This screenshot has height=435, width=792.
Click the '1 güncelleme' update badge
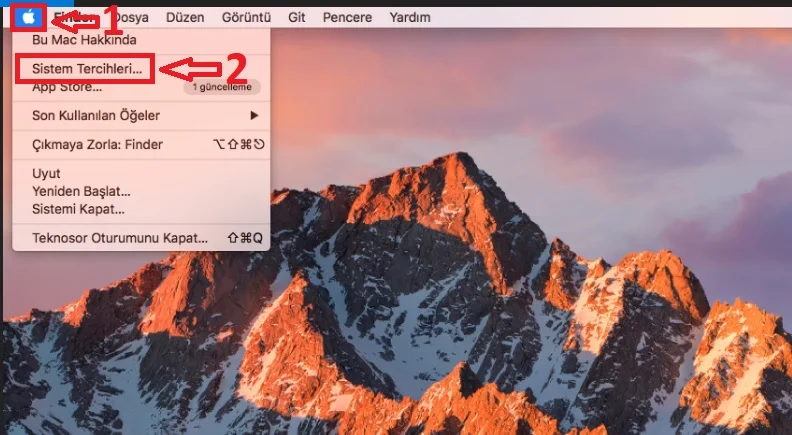[227, 88]
